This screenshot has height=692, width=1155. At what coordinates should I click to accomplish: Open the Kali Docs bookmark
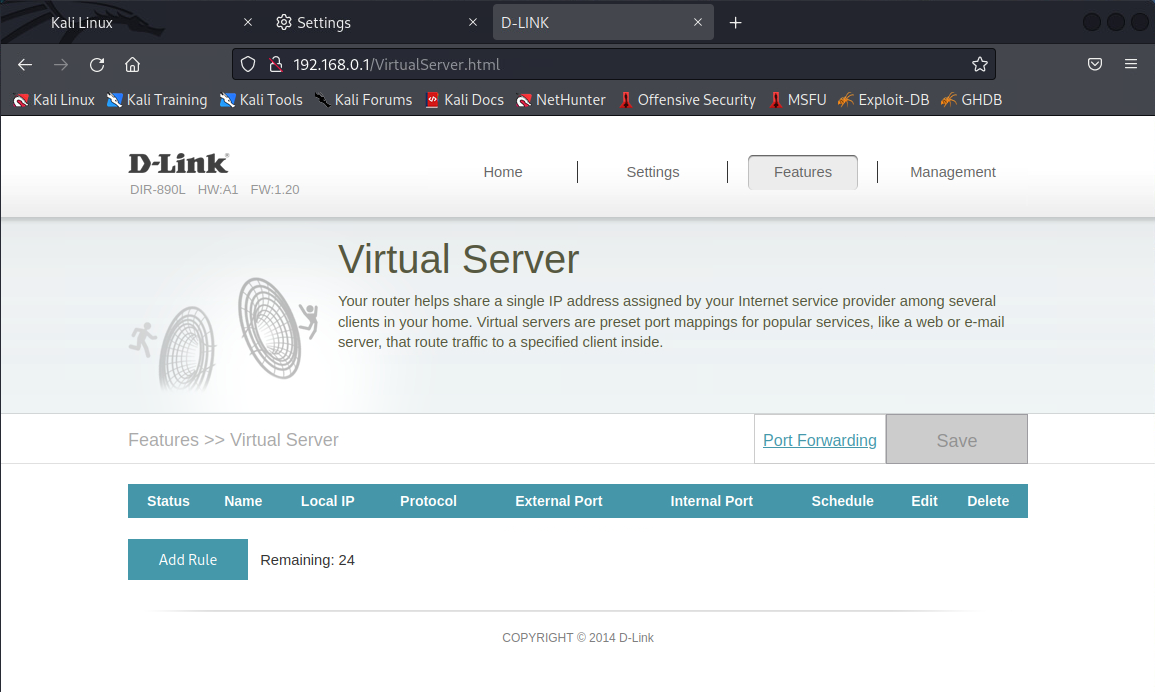(x=464, y=99)
